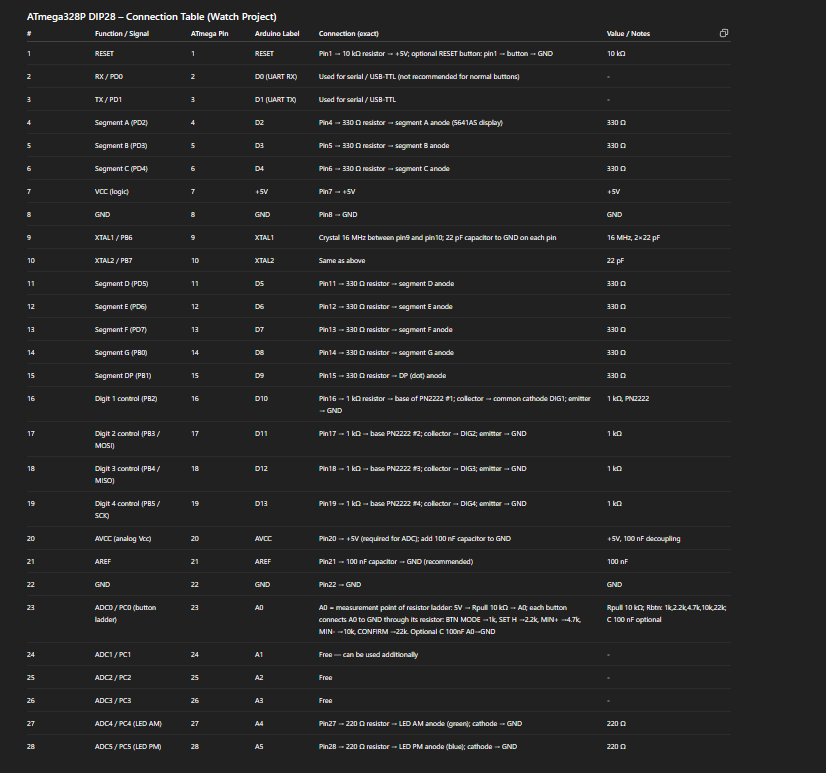Click the LED PM connection description in row 28
This screenshot has width=826, height=773.
point(418,746)
